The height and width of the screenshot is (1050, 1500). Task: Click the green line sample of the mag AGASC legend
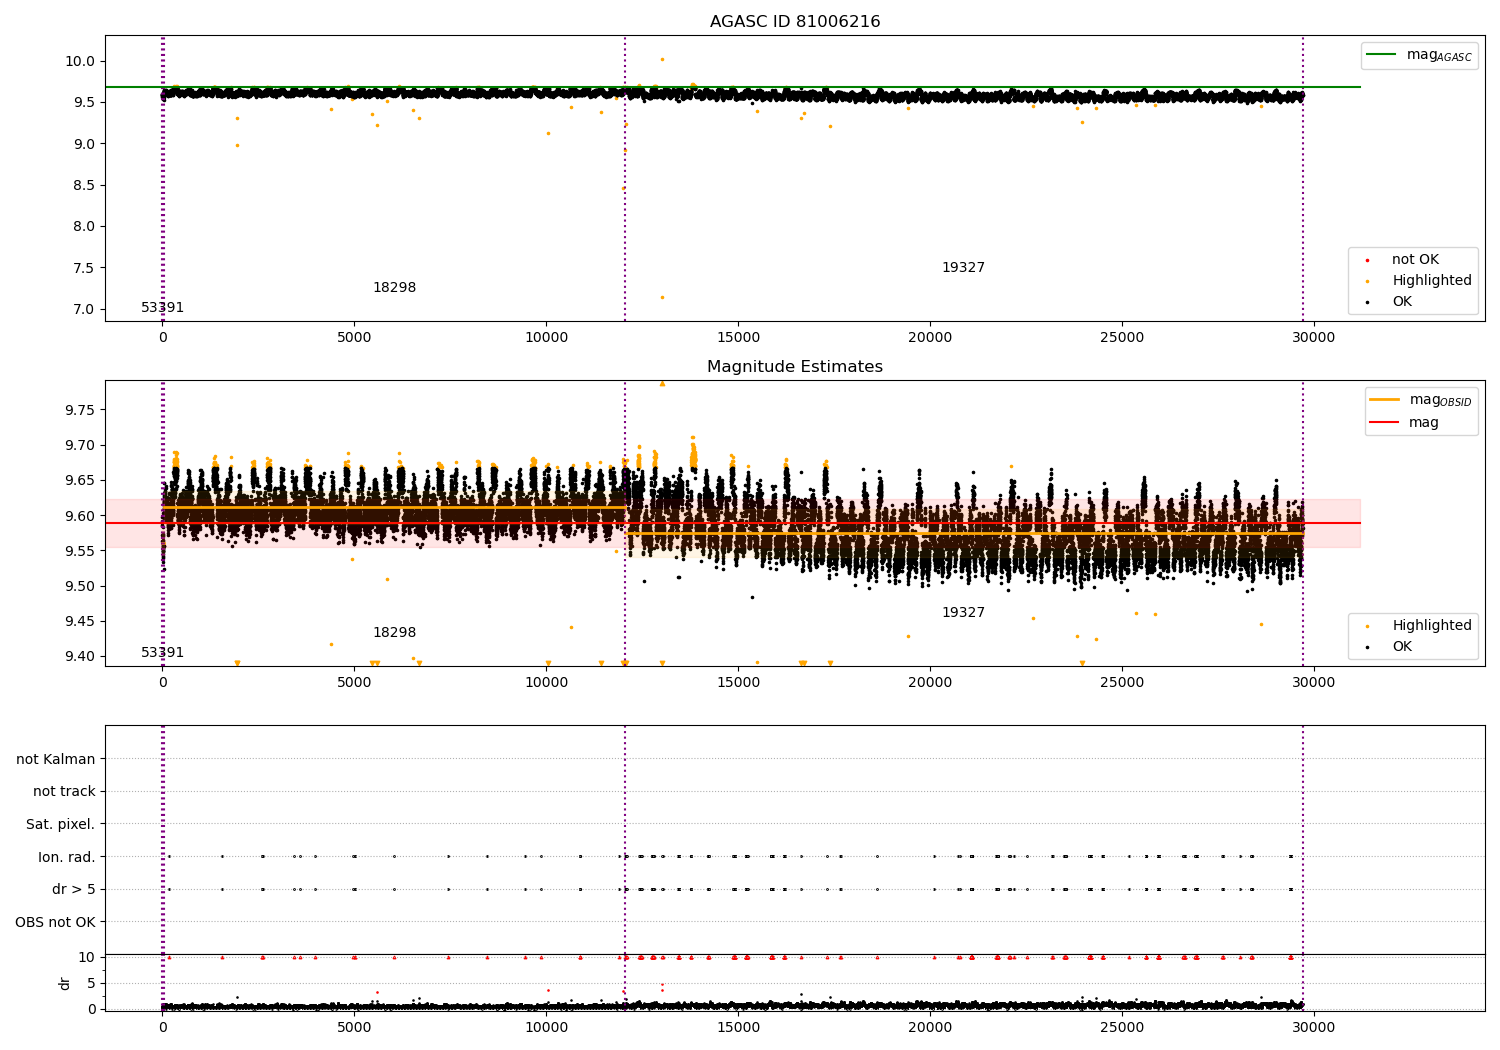tap(1381, 55)
